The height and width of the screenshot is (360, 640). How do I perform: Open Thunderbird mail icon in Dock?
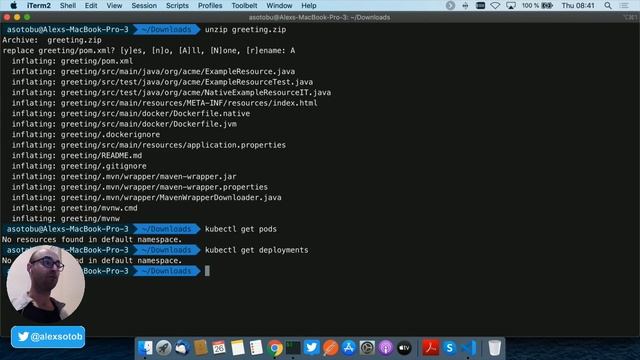(x=182, y=348)
